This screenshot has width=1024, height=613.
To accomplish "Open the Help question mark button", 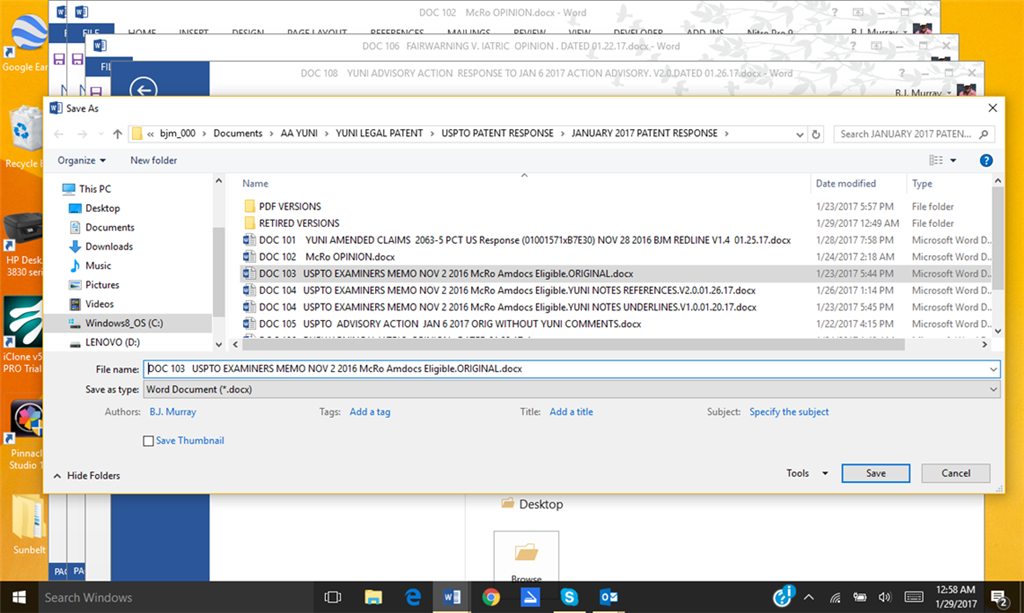I will (x=986, y=161).
